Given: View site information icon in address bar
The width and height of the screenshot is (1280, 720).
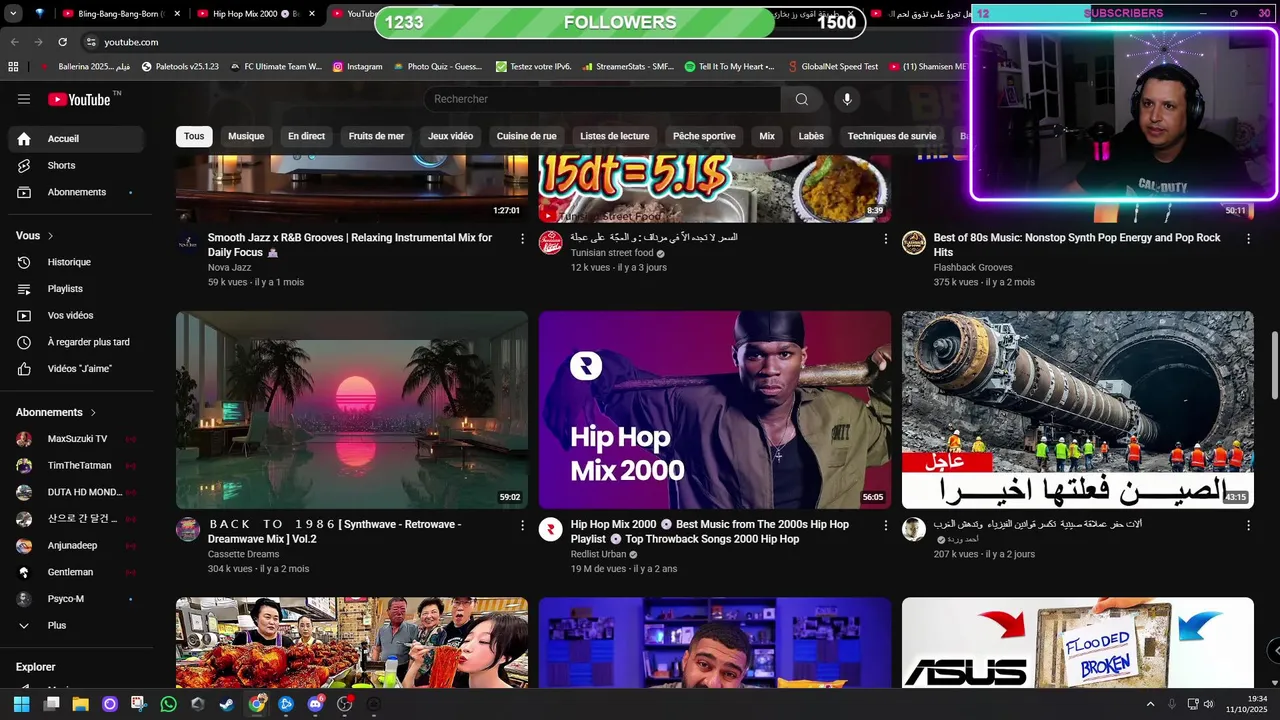Looking at the screenshot, I should pos(91,42).
